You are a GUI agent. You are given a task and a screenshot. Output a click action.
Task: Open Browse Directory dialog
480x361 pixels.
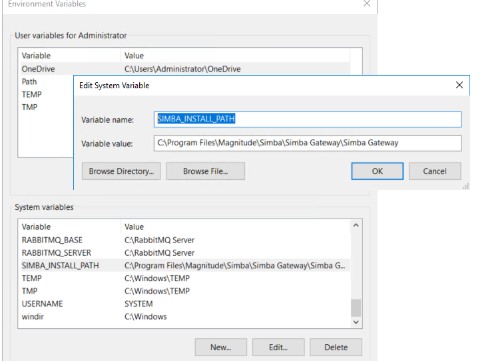[121, 171]
